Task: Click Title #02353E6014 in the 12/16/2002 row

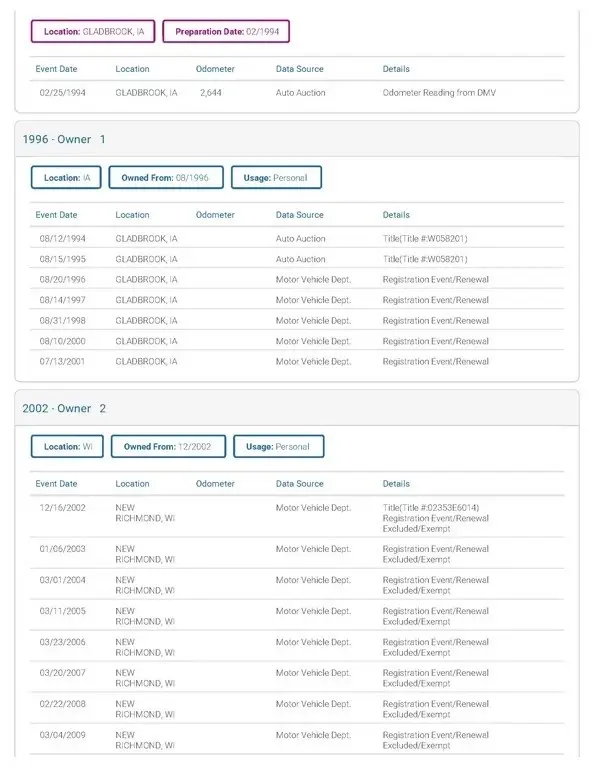Action: pos(431,507)
